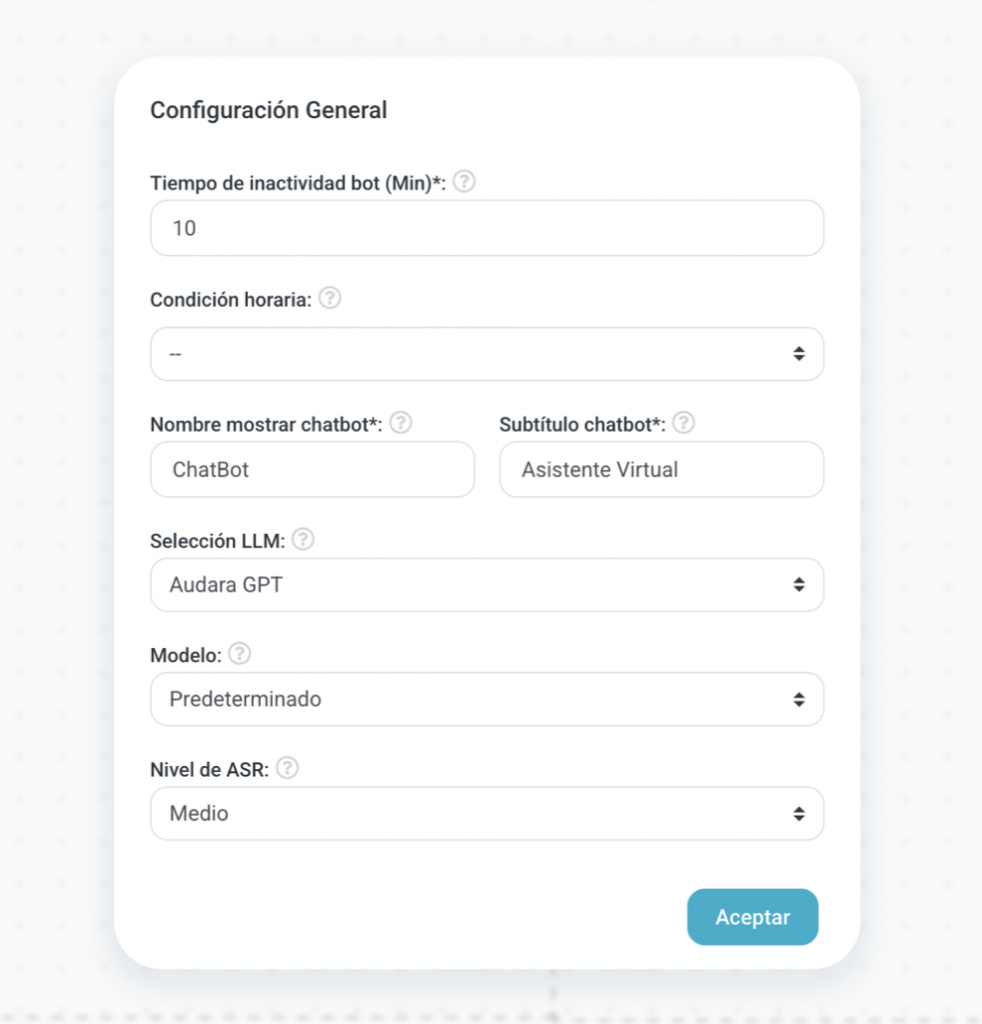Click the Selección LLM label text

point(217,541)
